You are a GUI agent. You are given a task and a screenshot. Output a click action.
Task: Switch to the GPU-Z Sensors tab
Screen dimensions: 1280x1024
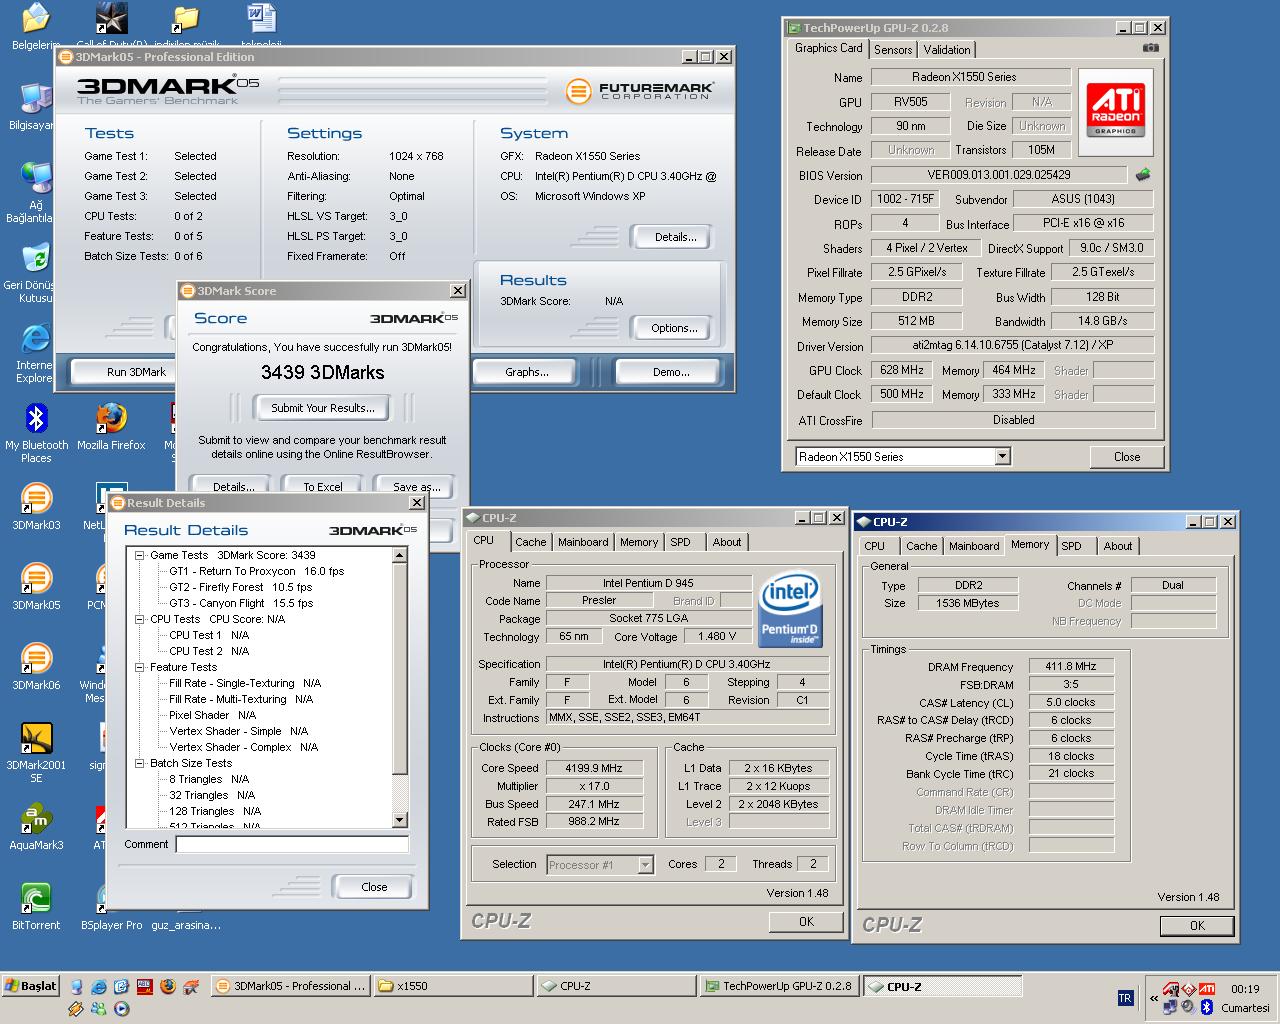[x=893, y=49]
